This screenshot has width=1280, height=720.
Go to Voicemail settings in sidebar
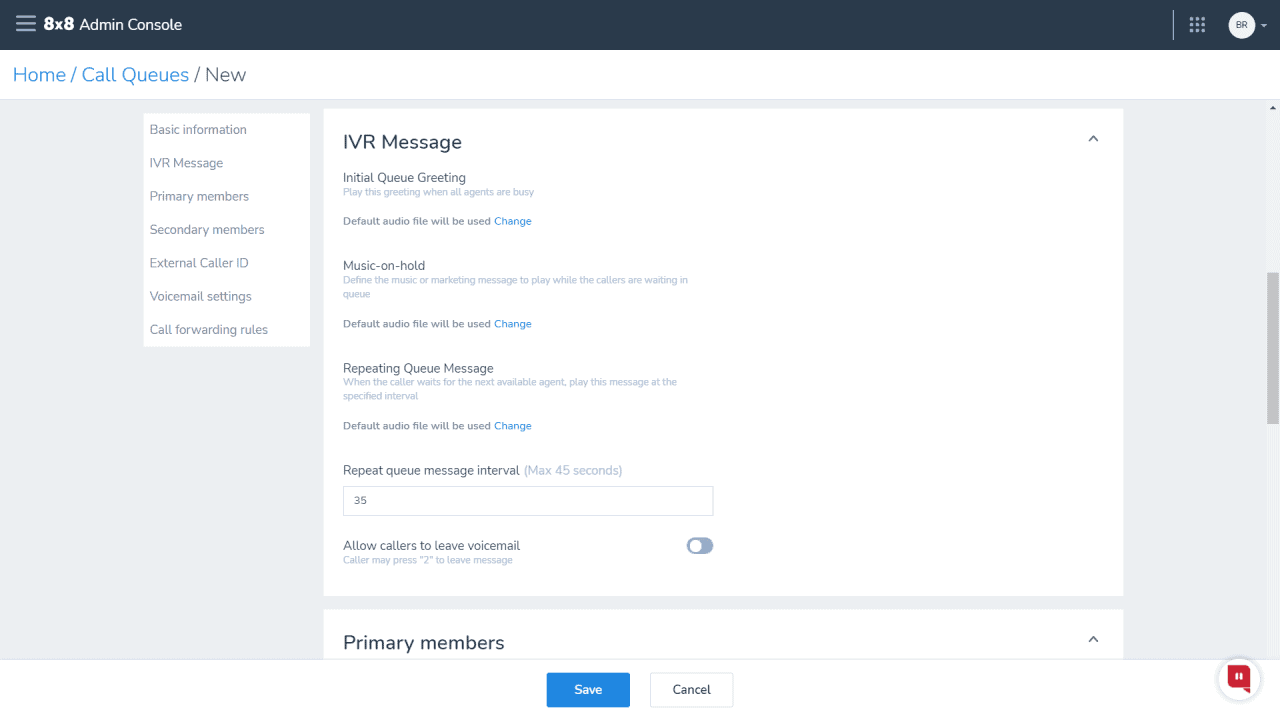(200, 297)
